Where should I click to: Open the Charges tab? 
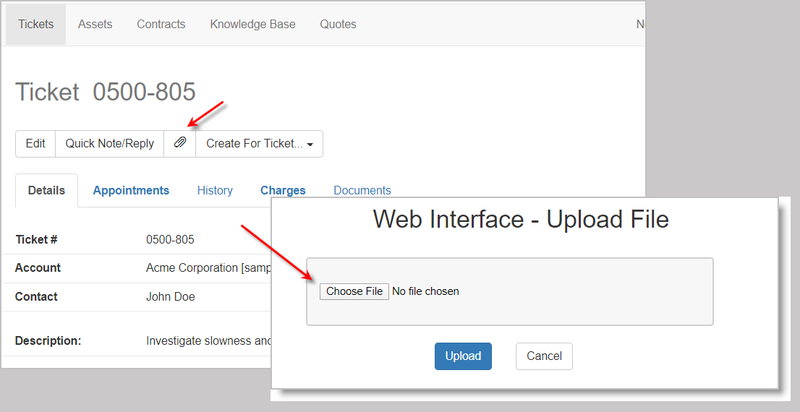click(283, 190)
